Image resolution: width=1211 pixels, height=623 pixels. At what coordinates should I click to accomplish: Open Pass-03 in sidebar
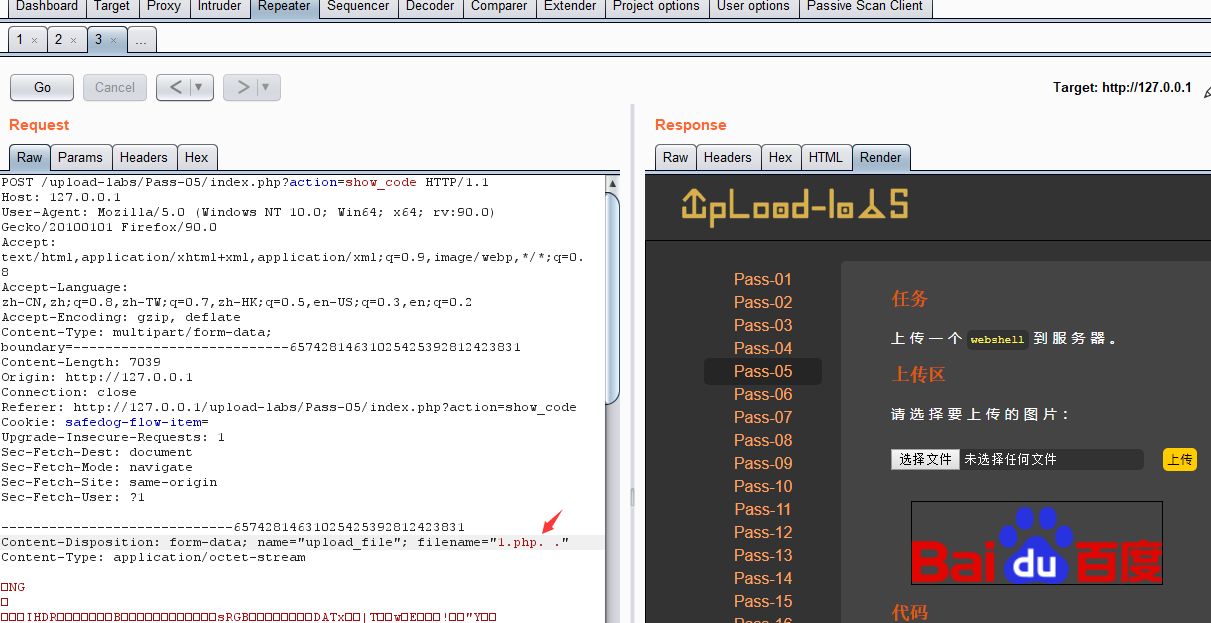coord(763,325)
